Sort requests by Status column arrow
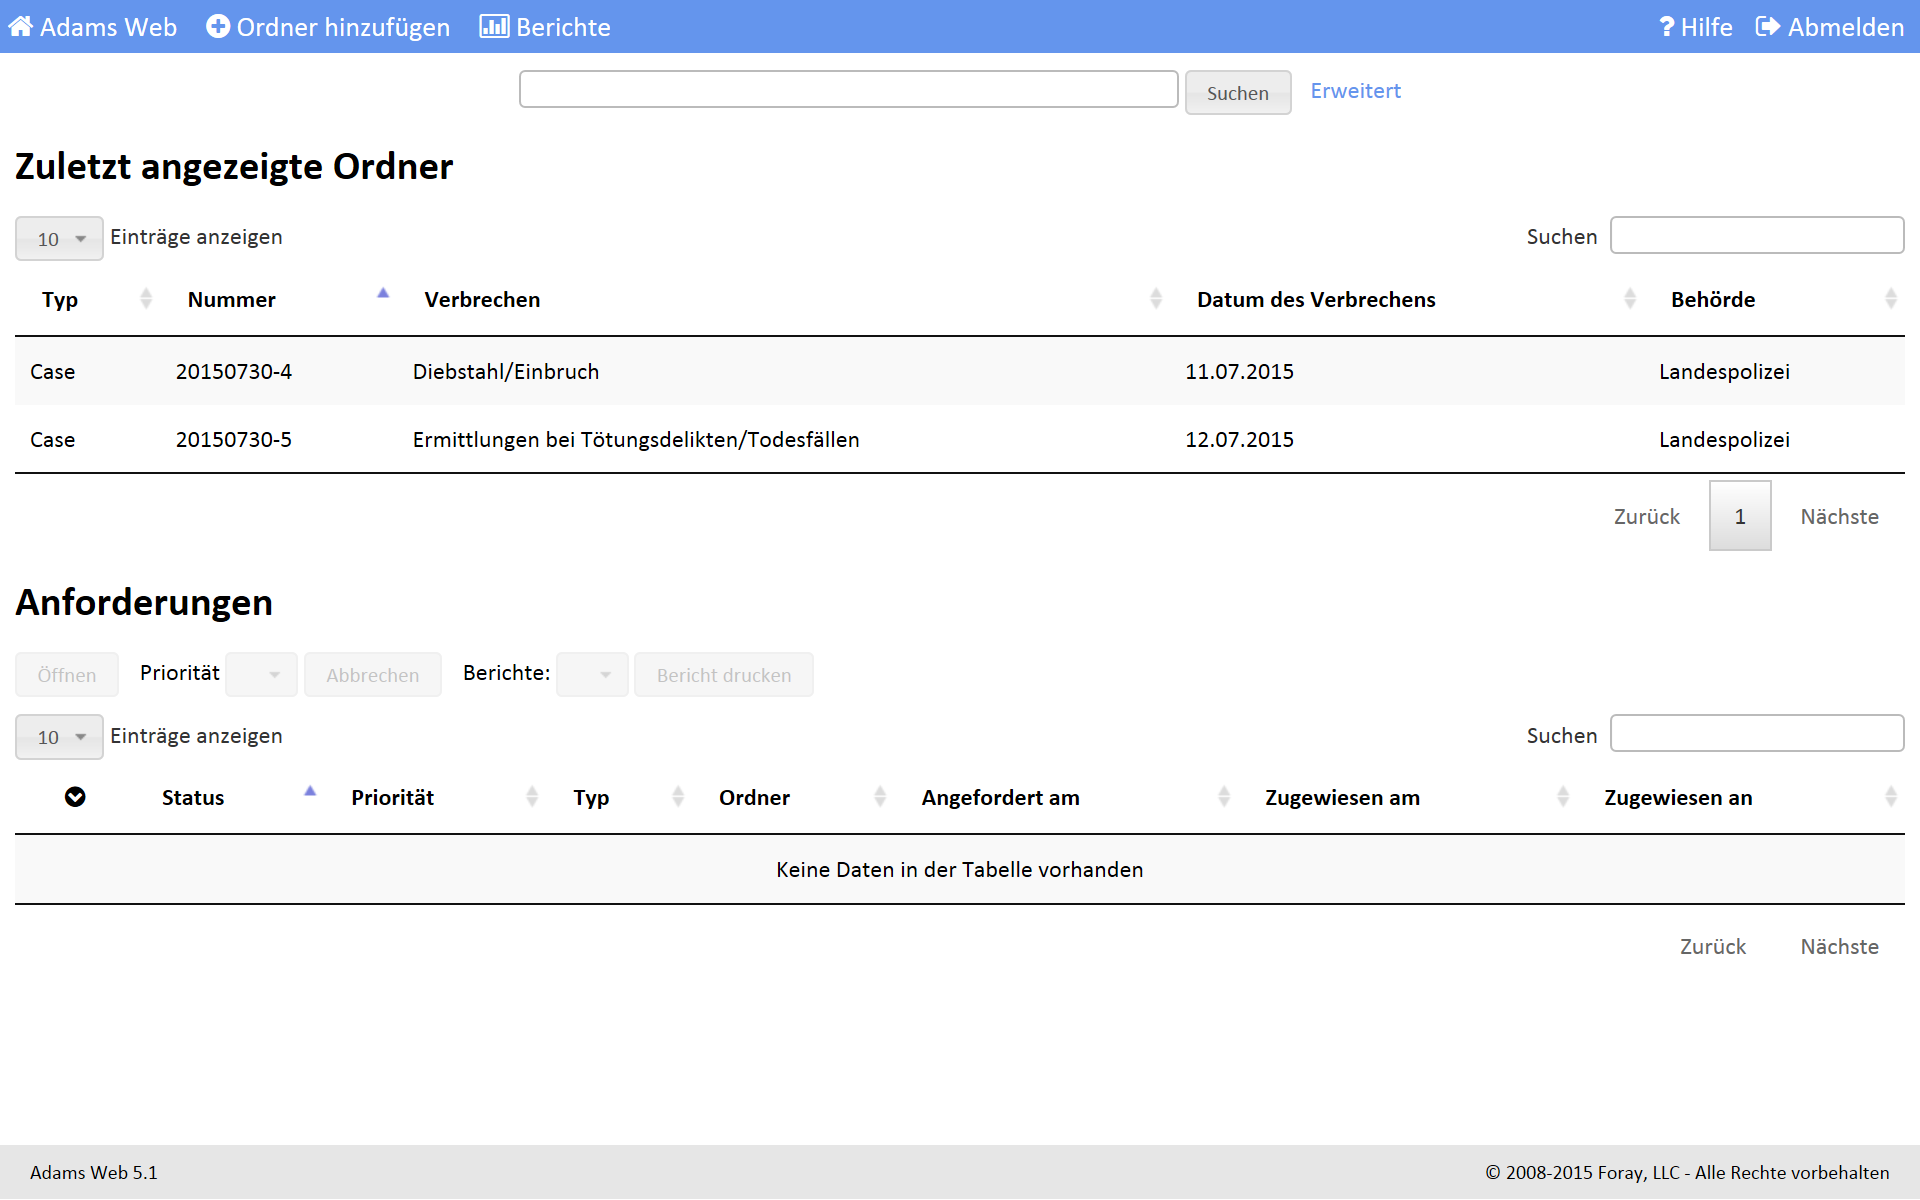Screen dimensions: 1920x1200 (x=310, y=792)
